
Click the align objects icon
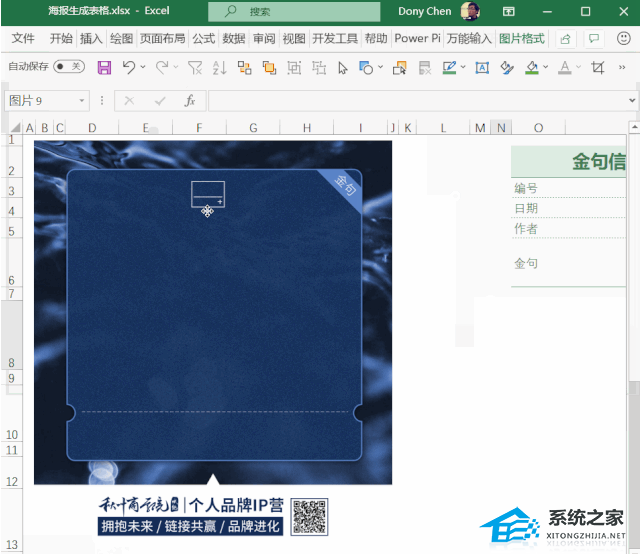tap(244, 67)
